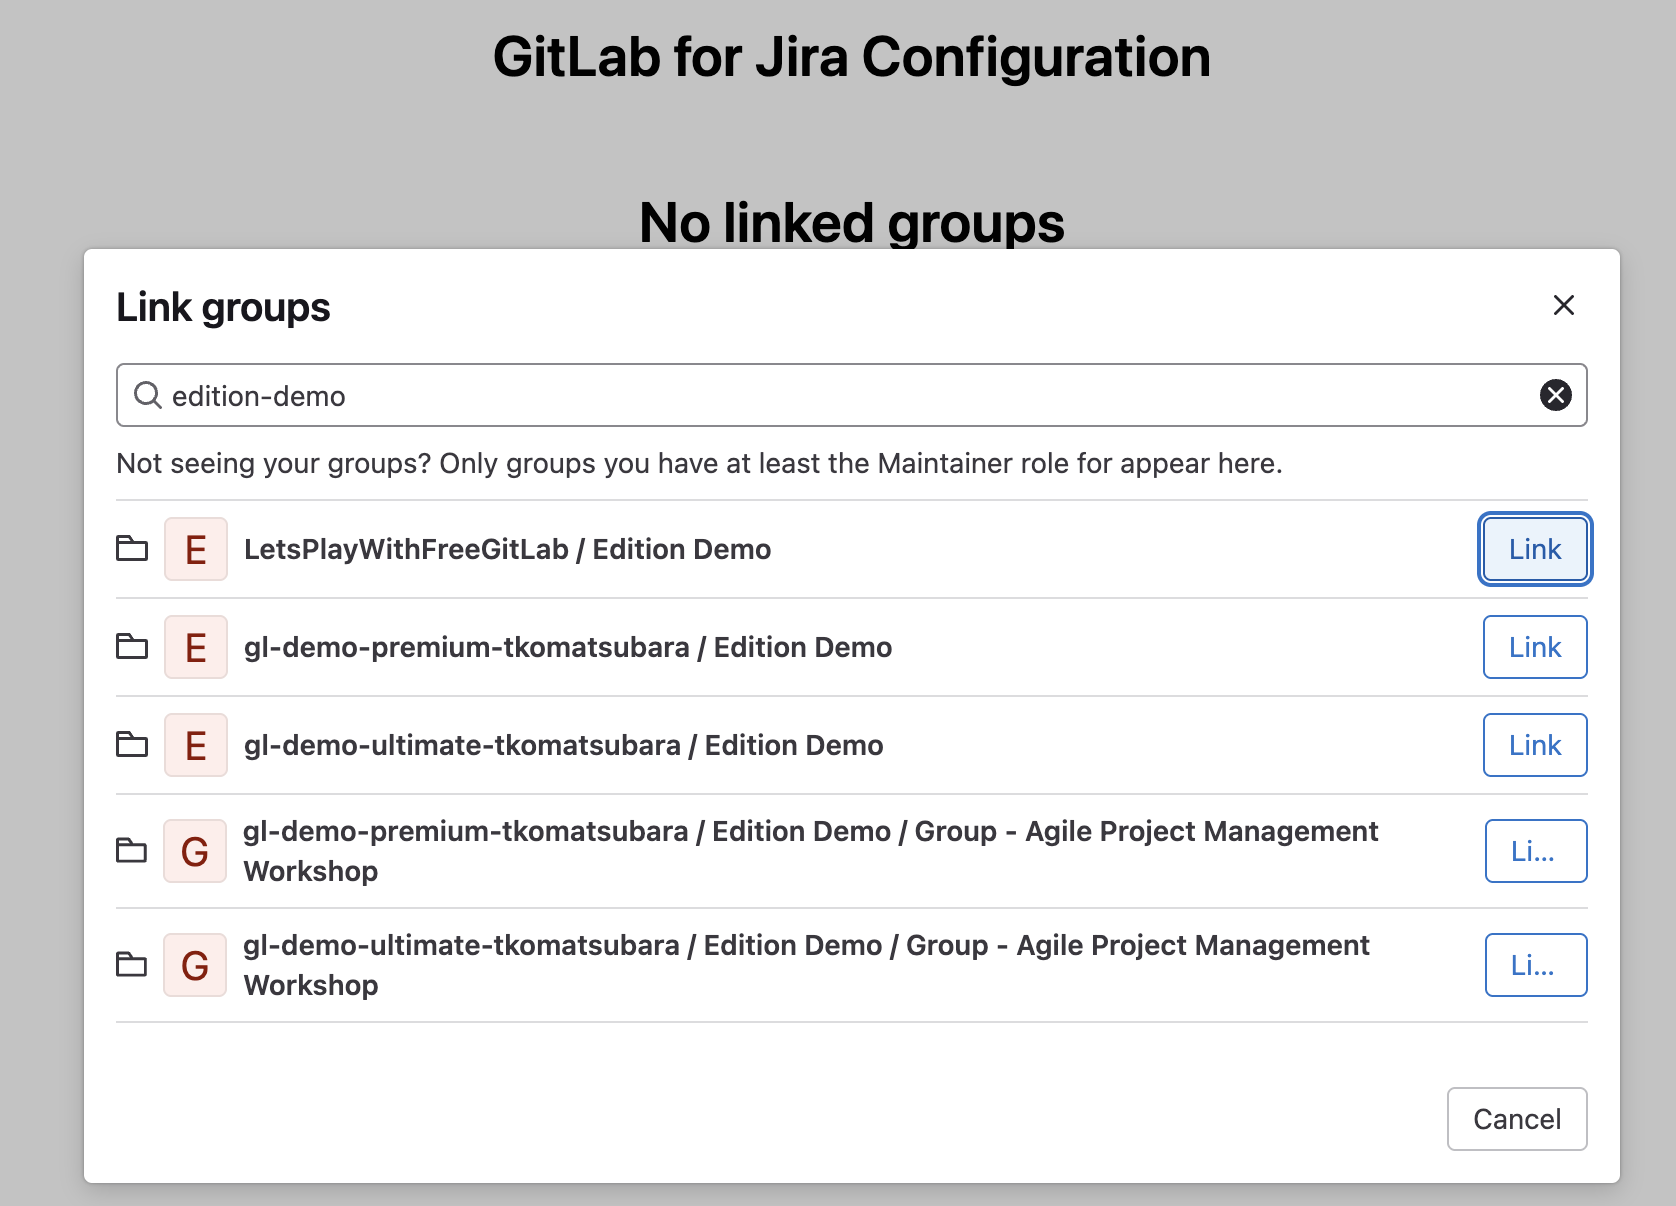
Task: Click the G avatar of ultimate Workshop group
Action: point(196,965)
